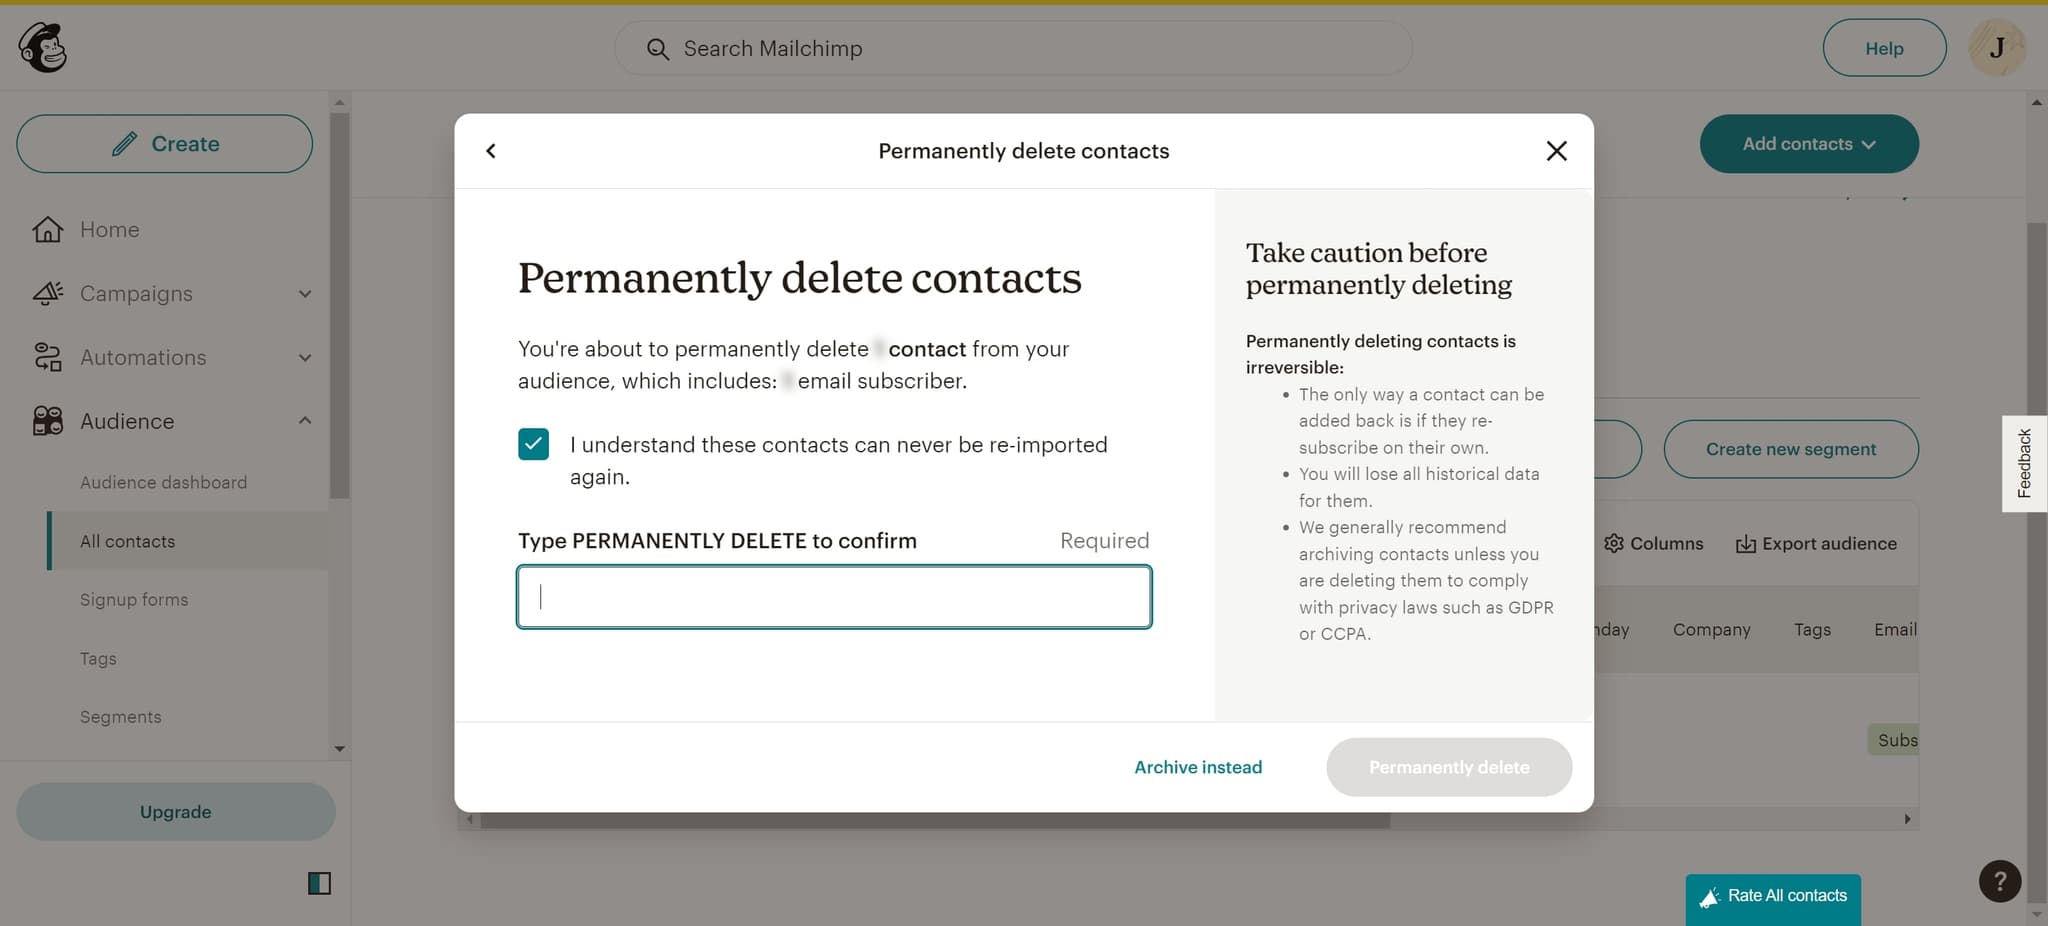Go to Signup forms in sidebar
The image size is (2048, 926).
pos(134,600)
